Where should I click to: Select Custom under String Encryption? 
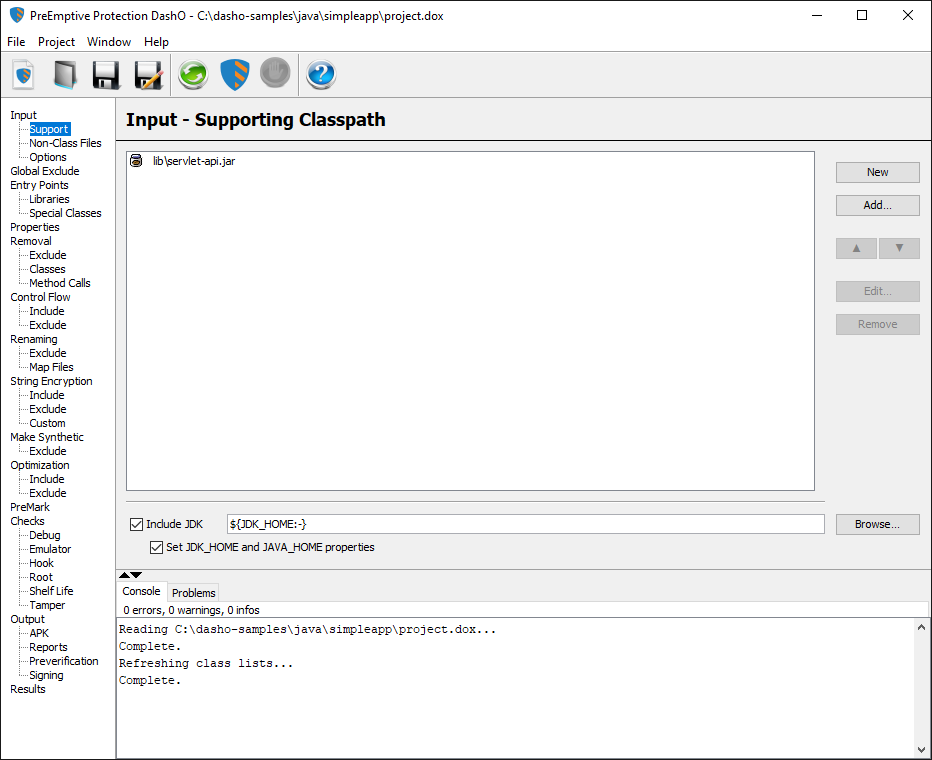coord(48,423)
